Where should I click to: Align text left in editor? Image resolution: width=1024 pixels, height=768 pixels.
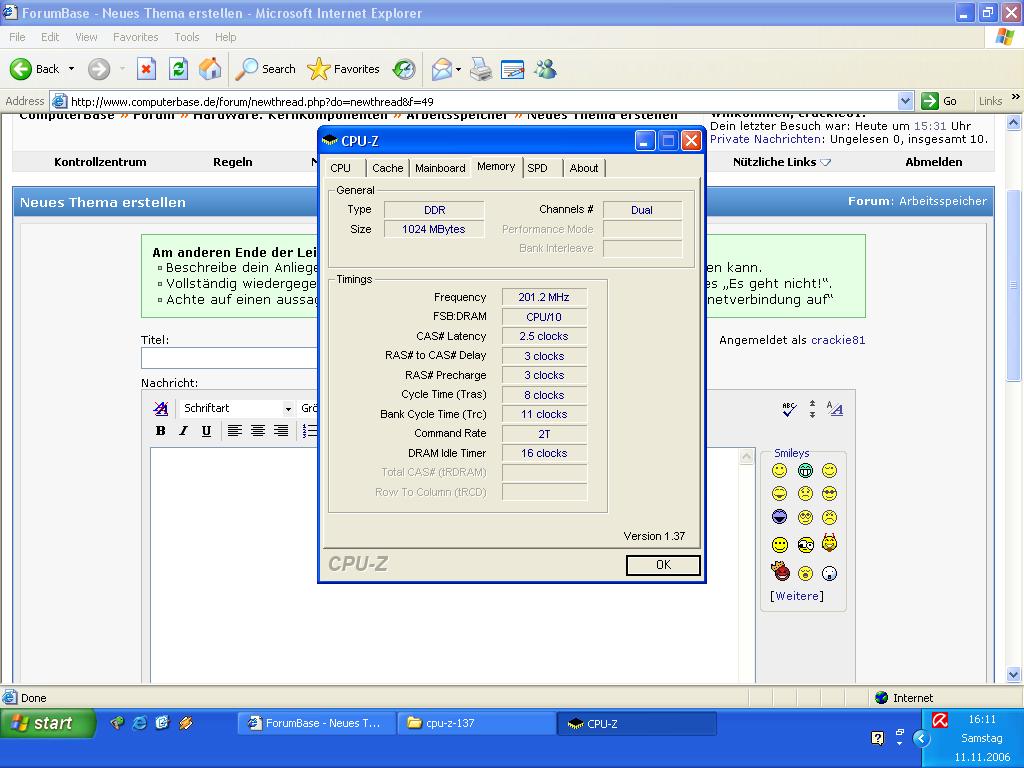(x=234, y=430)
